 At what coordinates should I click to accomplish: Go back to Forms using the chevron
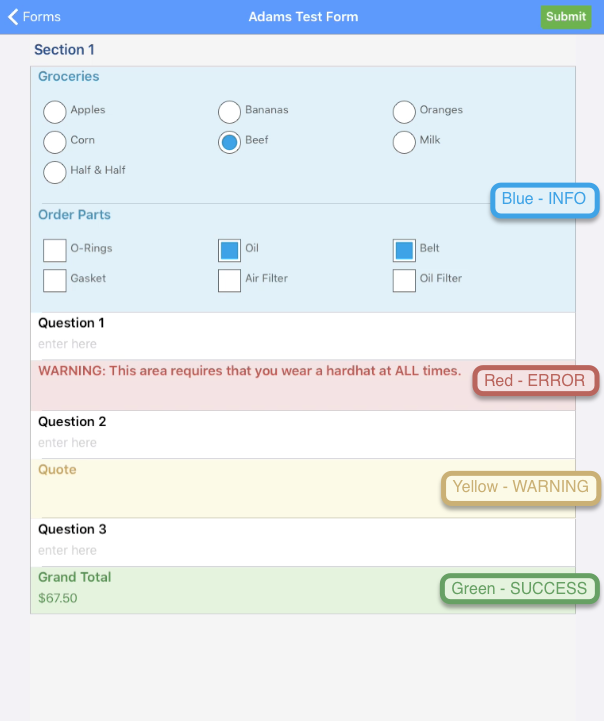coord(13,17)
